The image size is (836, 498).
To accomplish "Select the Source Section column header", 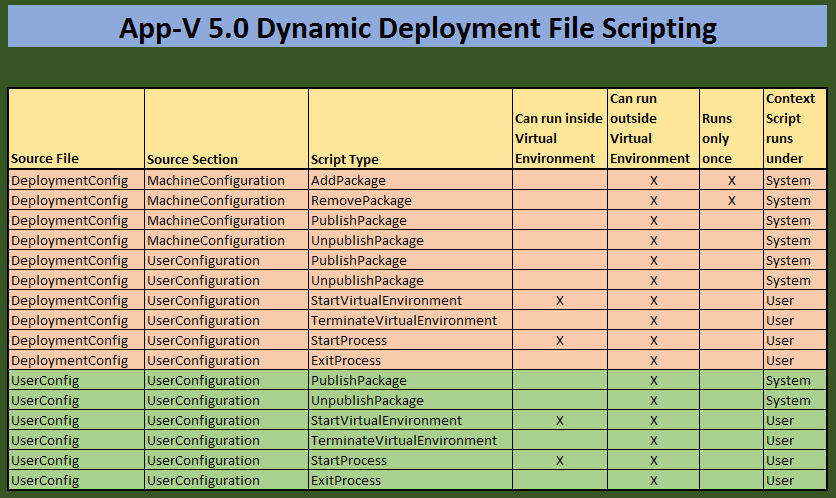I will click(192, 159).
